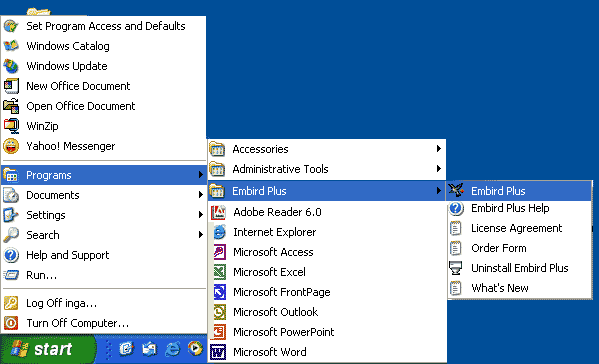Select Turn Off Computer...

pos(104,323)
